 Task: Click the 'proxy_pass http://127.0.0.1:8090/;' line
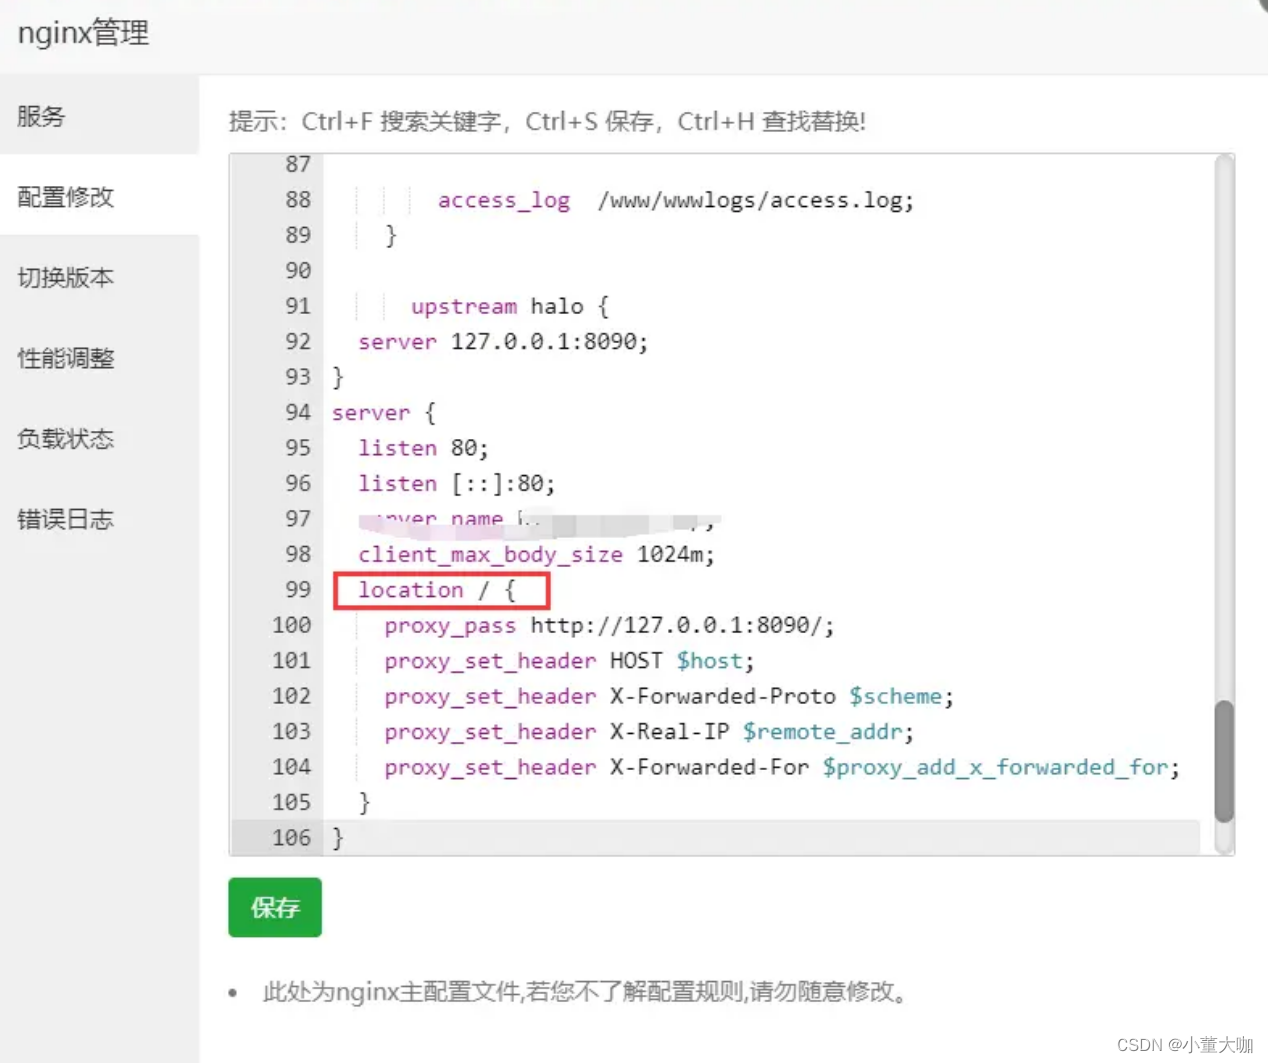(x=609, y=625)
